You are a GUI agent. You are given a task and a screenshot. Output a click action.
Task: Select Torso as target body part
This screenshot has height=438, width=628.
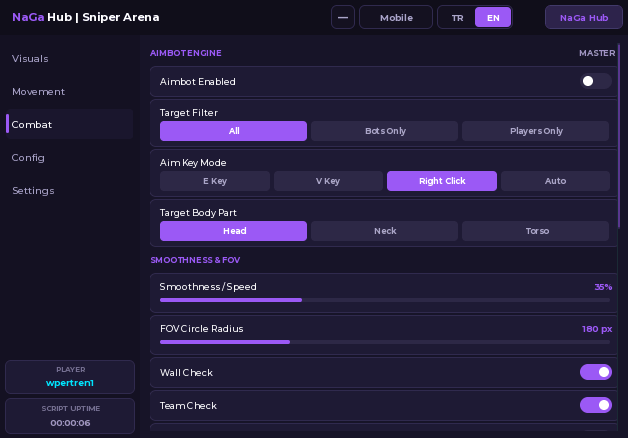pos(535,231)
